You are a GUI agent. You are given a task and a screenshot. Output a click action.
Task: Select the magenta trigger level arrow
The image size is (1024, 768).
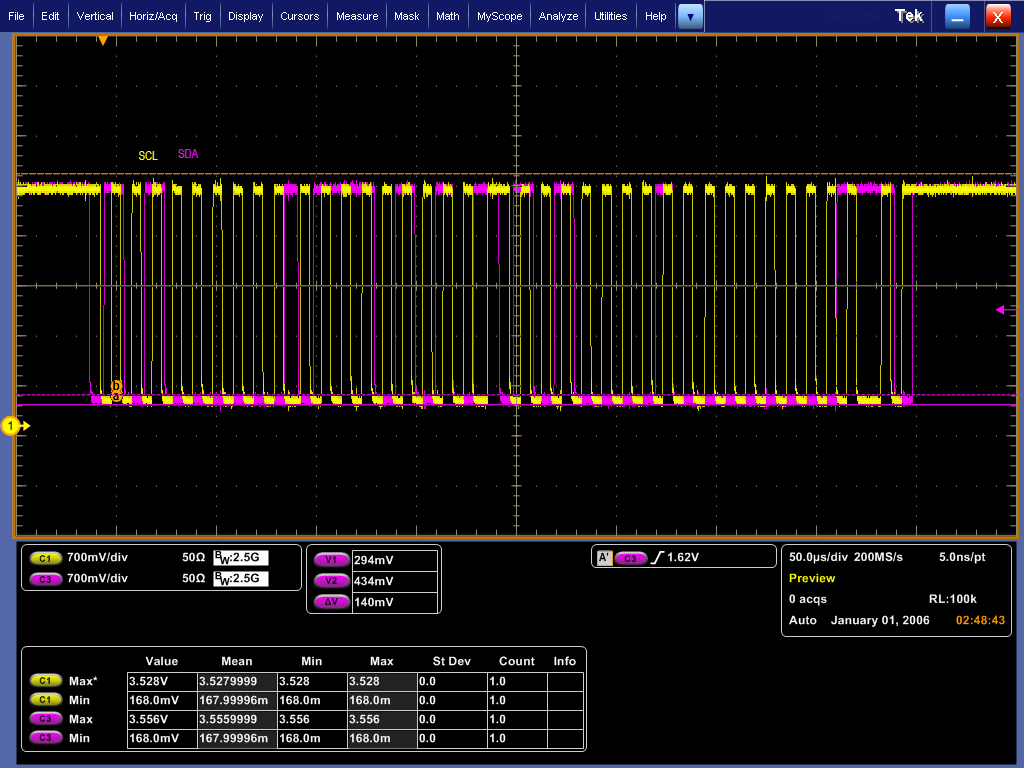click(1000, 310)
